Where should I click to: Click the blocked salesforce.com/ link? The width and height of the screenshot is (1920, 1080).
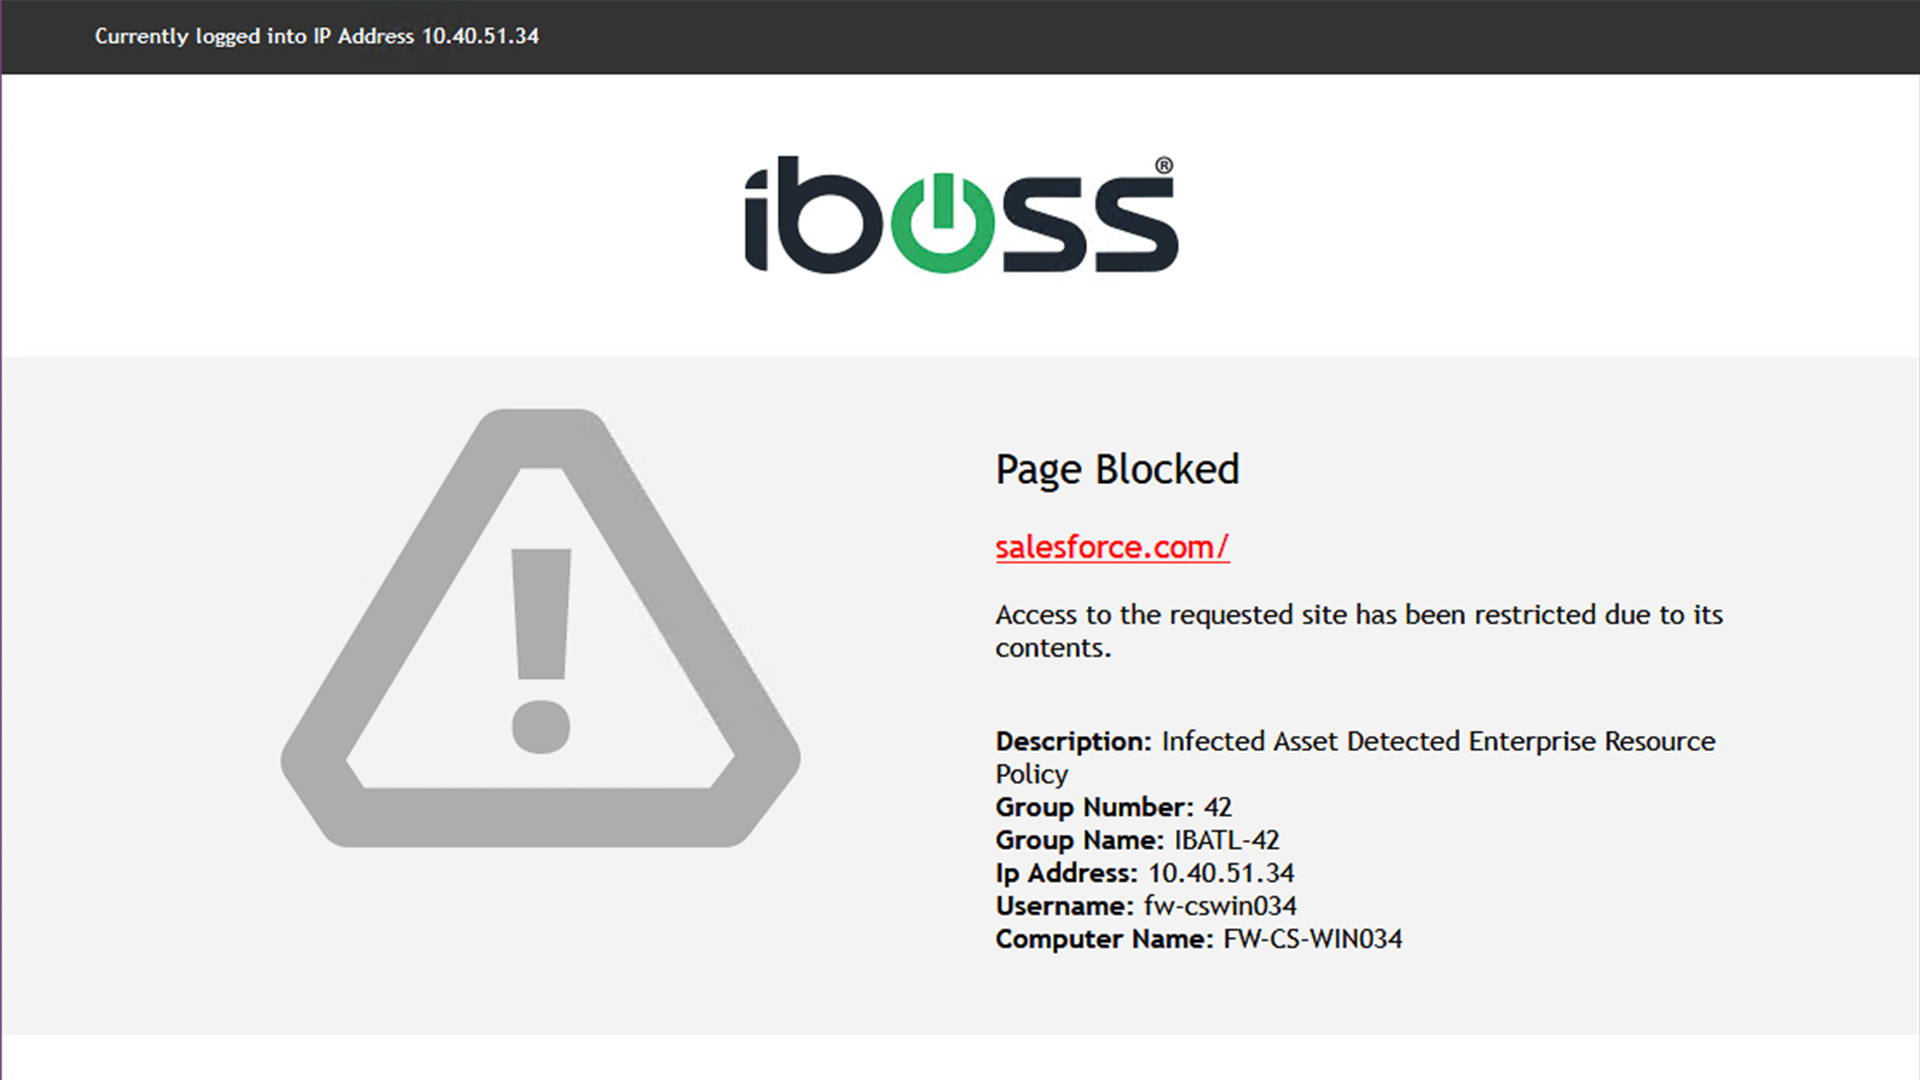click(x=1111, y=547)
